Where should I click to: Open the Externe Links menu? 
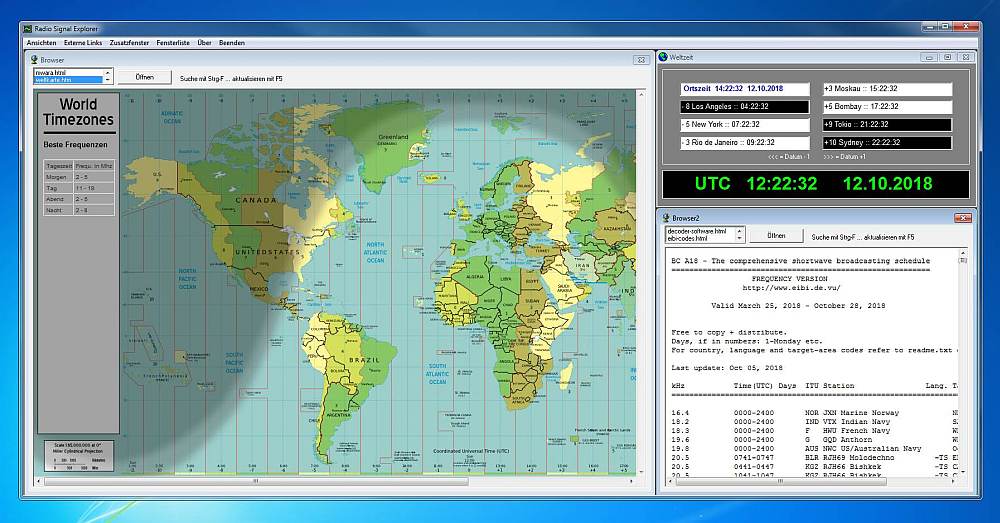[83, 43]
